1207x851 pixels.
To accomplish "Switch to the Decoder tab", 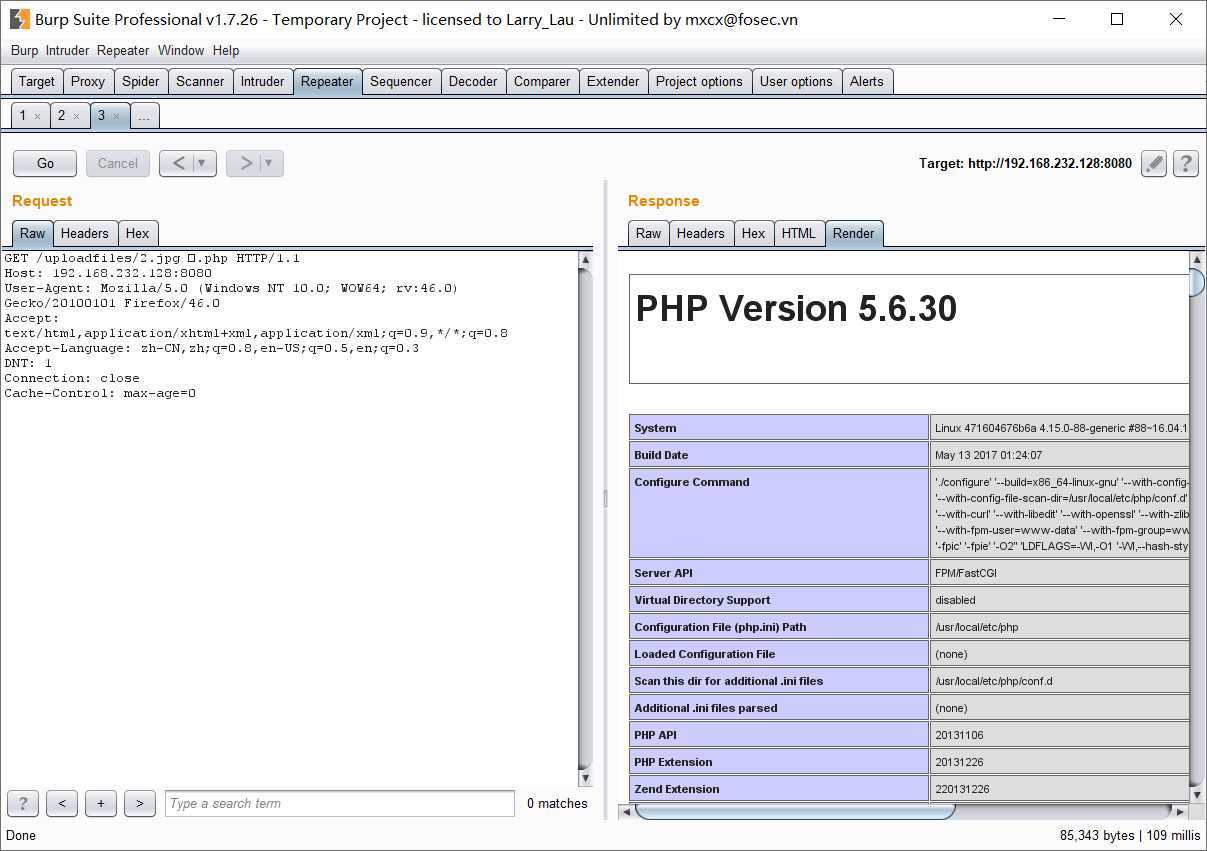I will pyautogui.click(x=473, y=81).
